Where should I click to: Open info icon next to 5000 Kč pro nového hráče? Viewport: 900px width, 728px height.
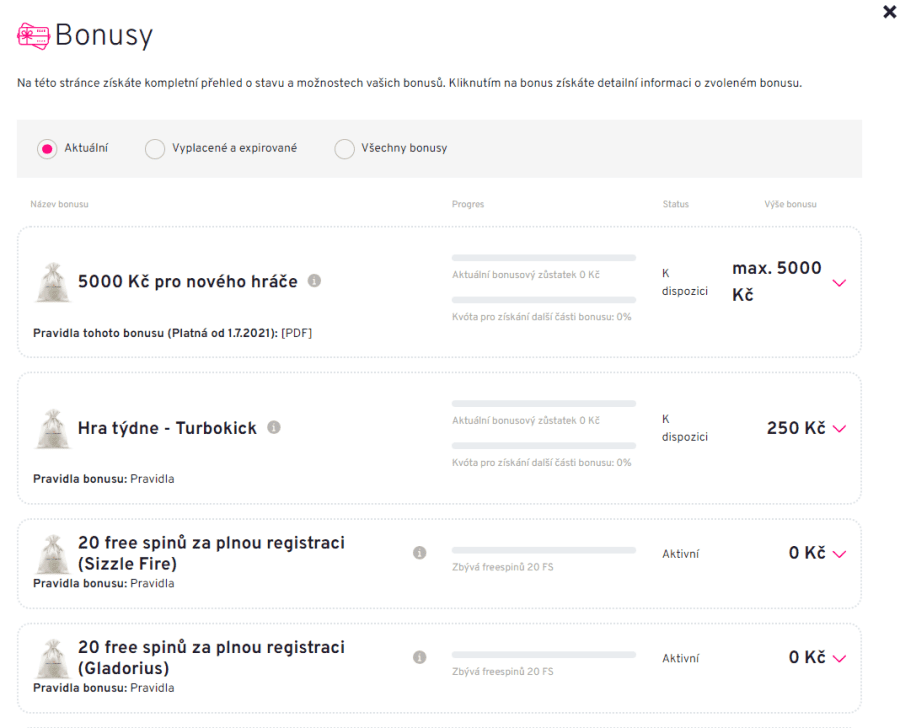(314, 281)
